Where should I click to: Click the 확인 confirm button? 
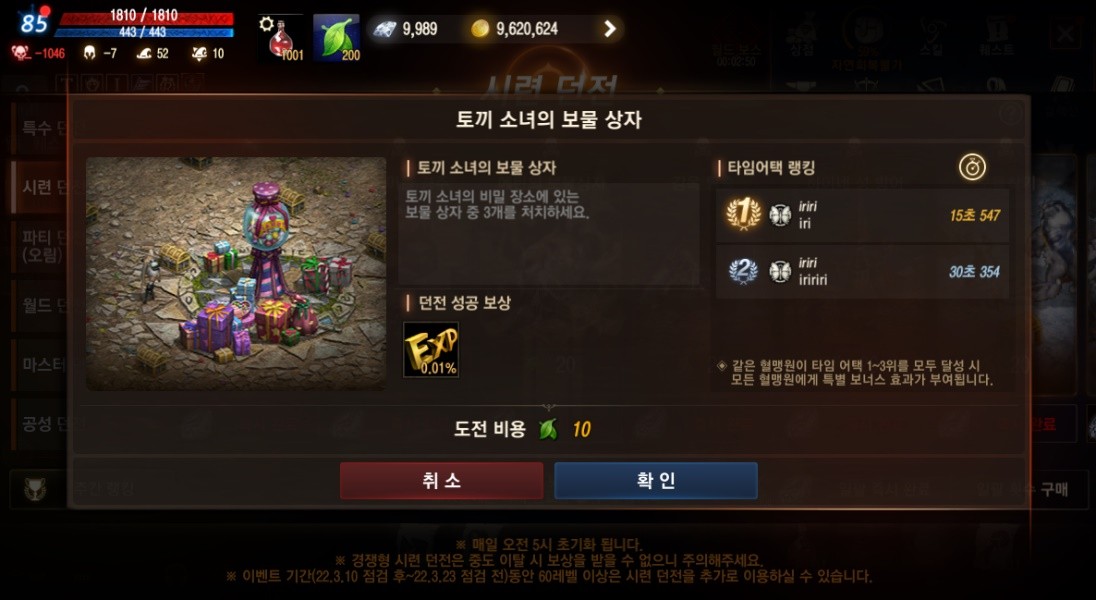656,480
